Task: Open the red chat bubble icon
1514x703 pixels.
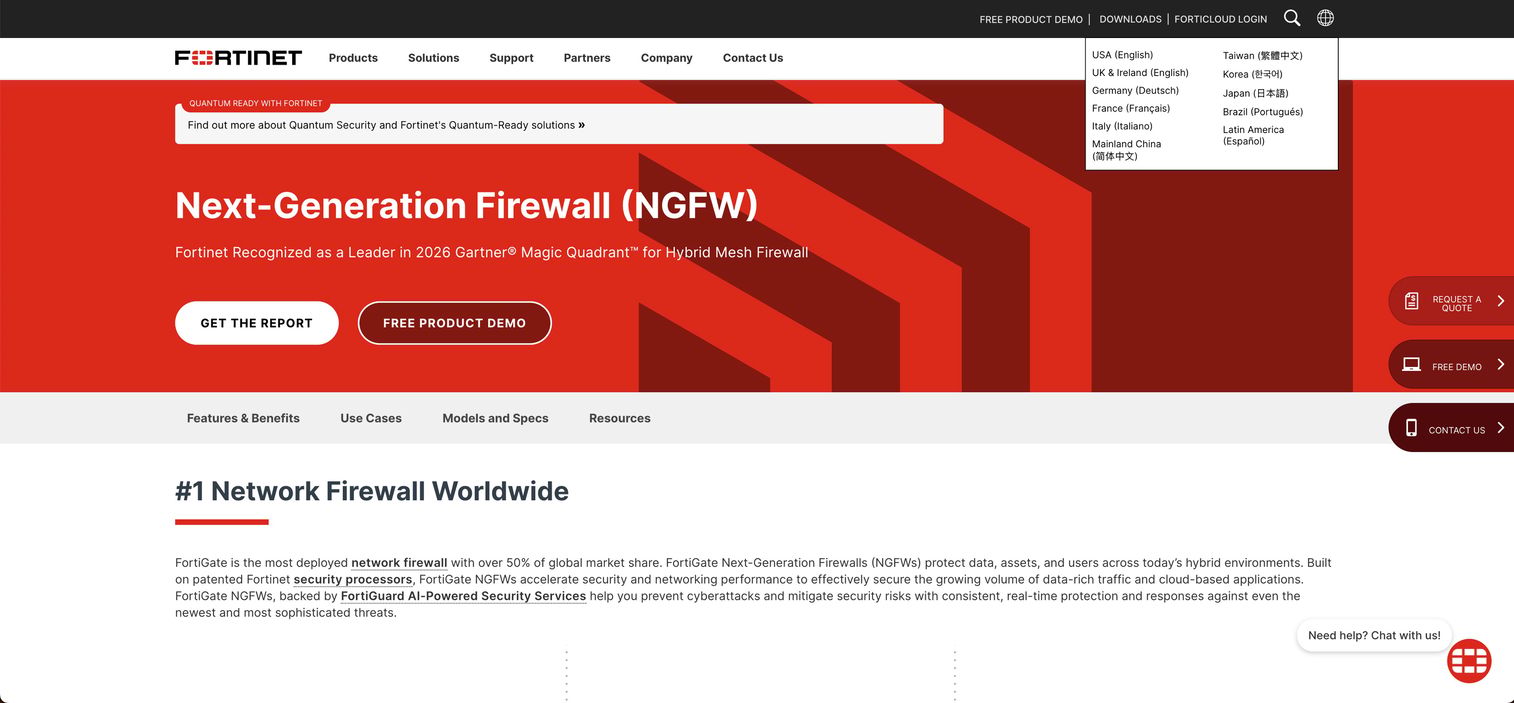Action: (1469, 661)
